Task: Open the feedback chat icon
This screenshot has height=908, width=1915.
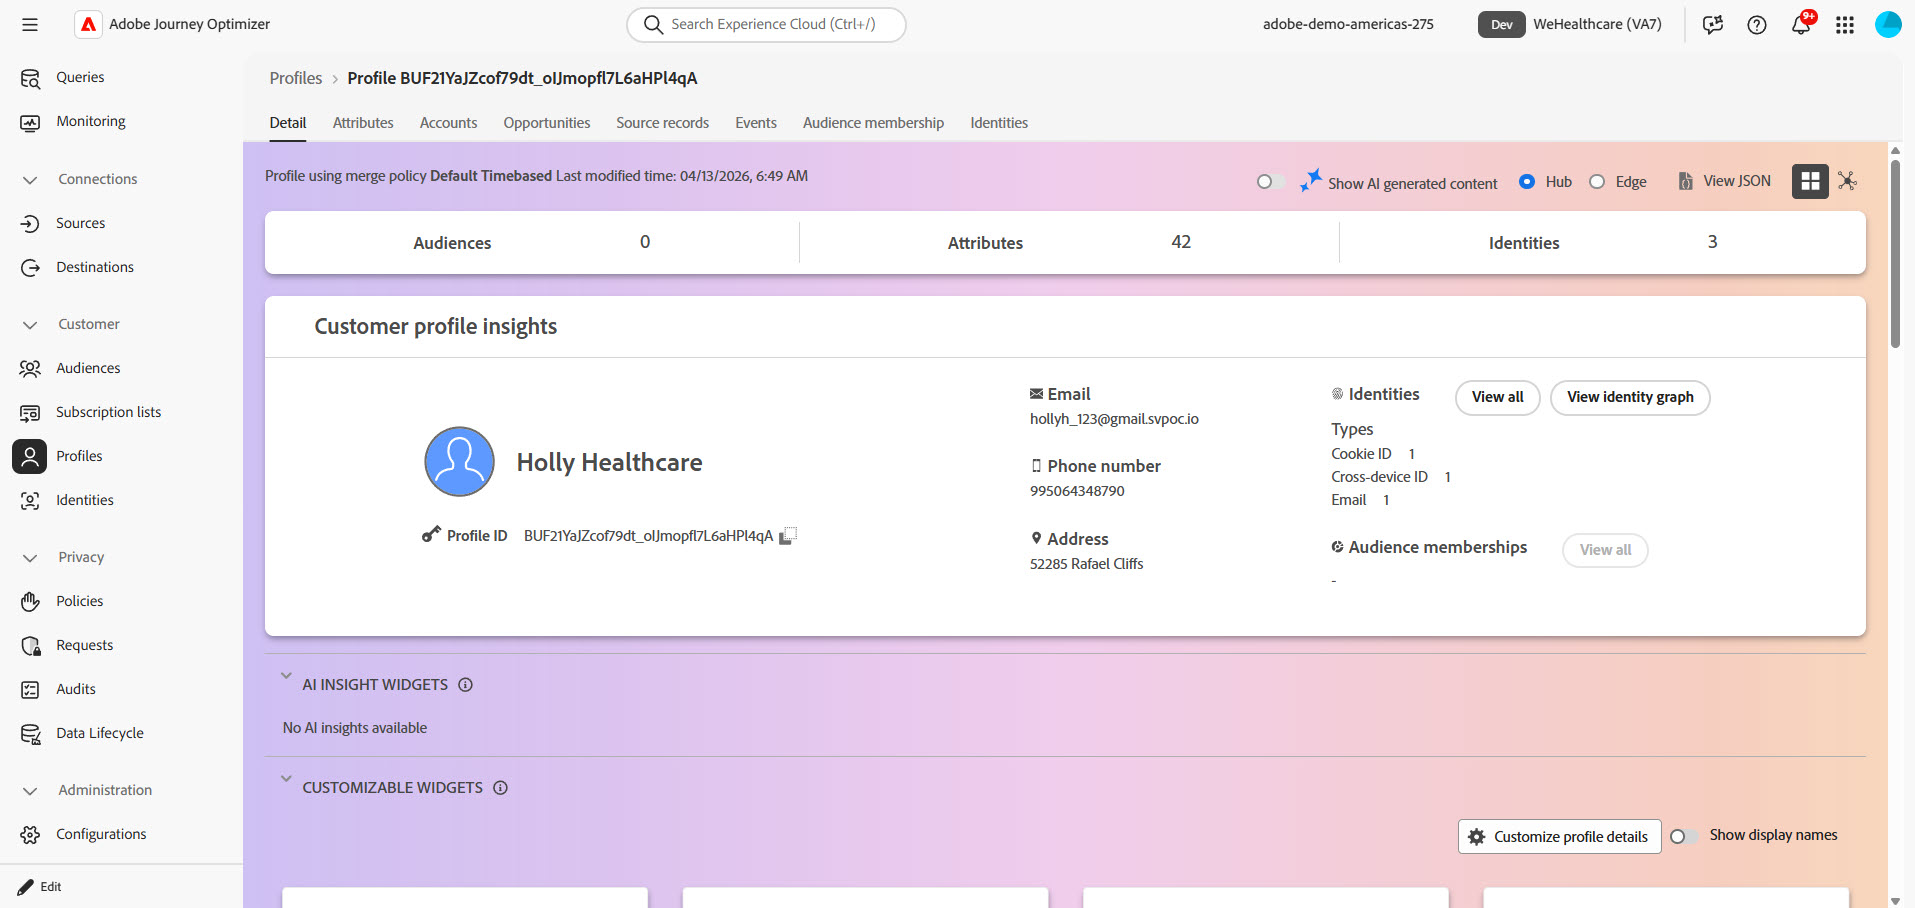Action: [1713, 25]
